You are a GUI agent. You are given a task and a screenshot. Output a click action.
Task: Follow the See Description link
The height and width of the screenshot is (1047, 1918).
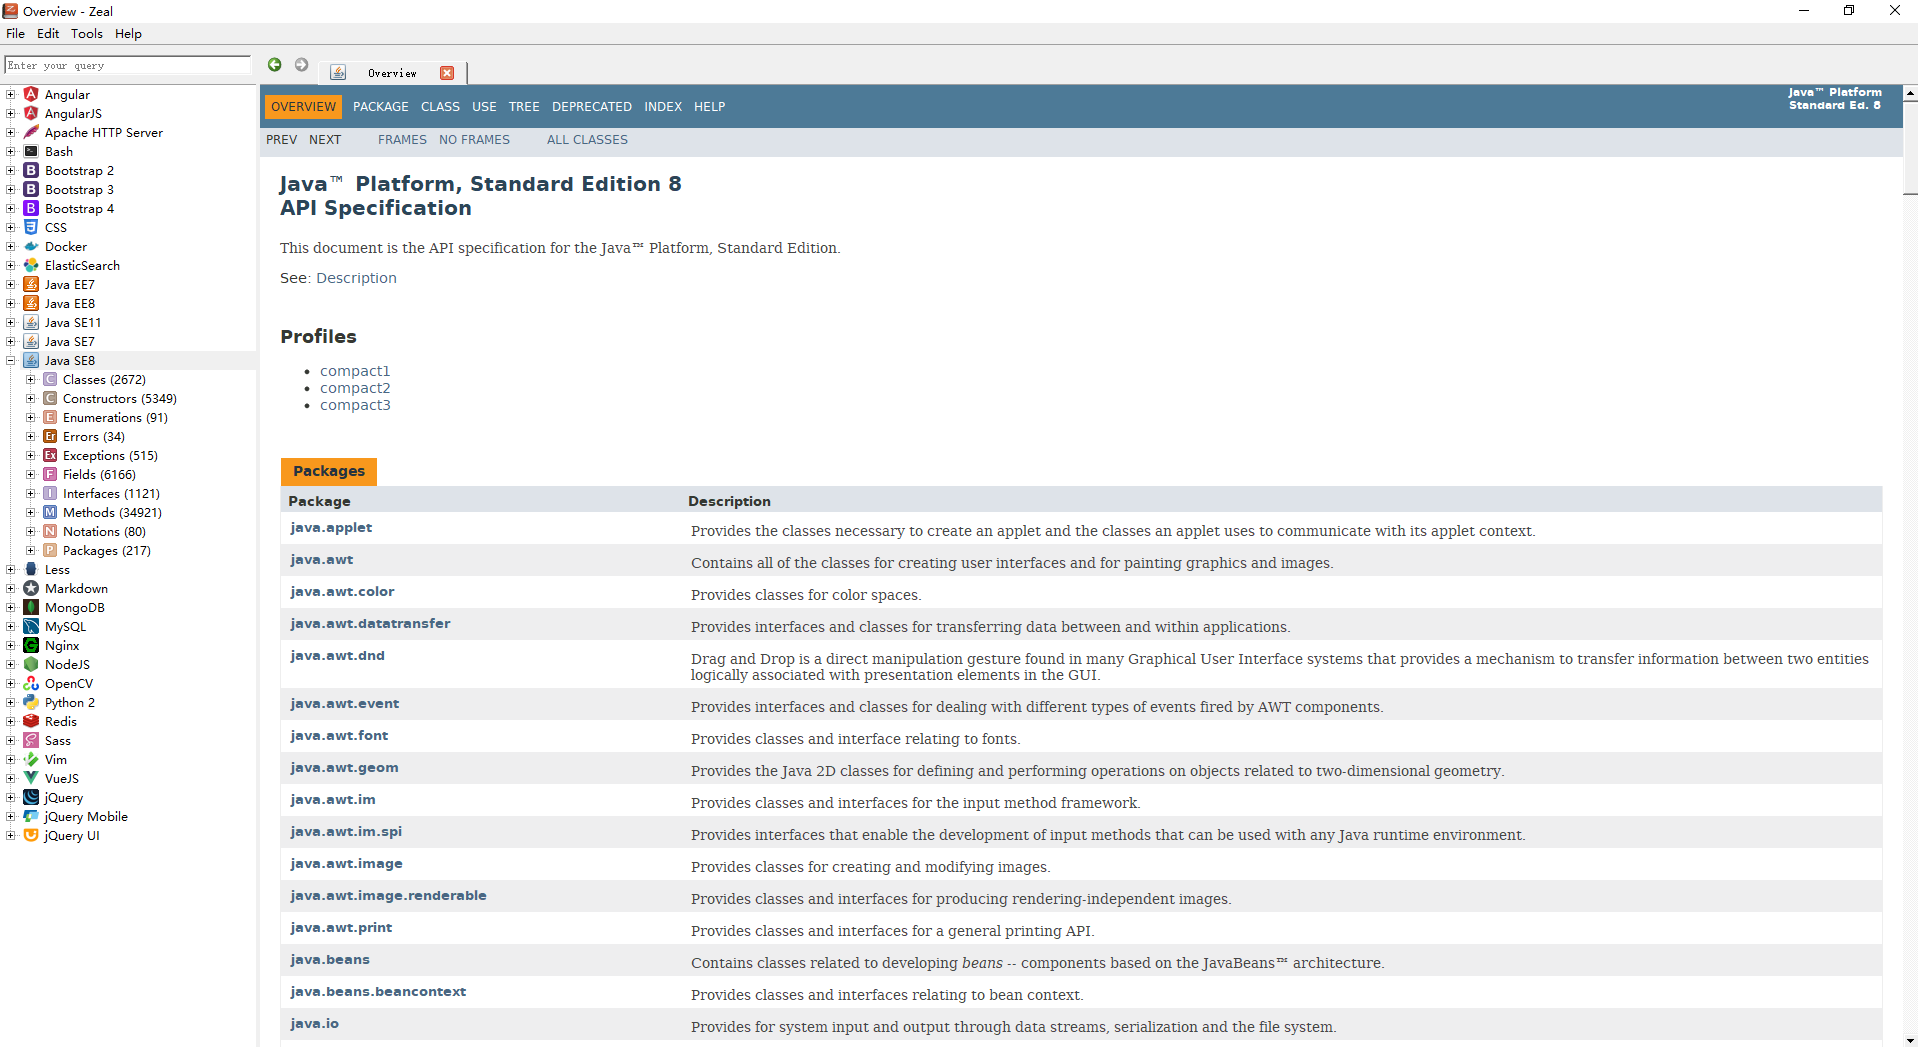(356, 278)
